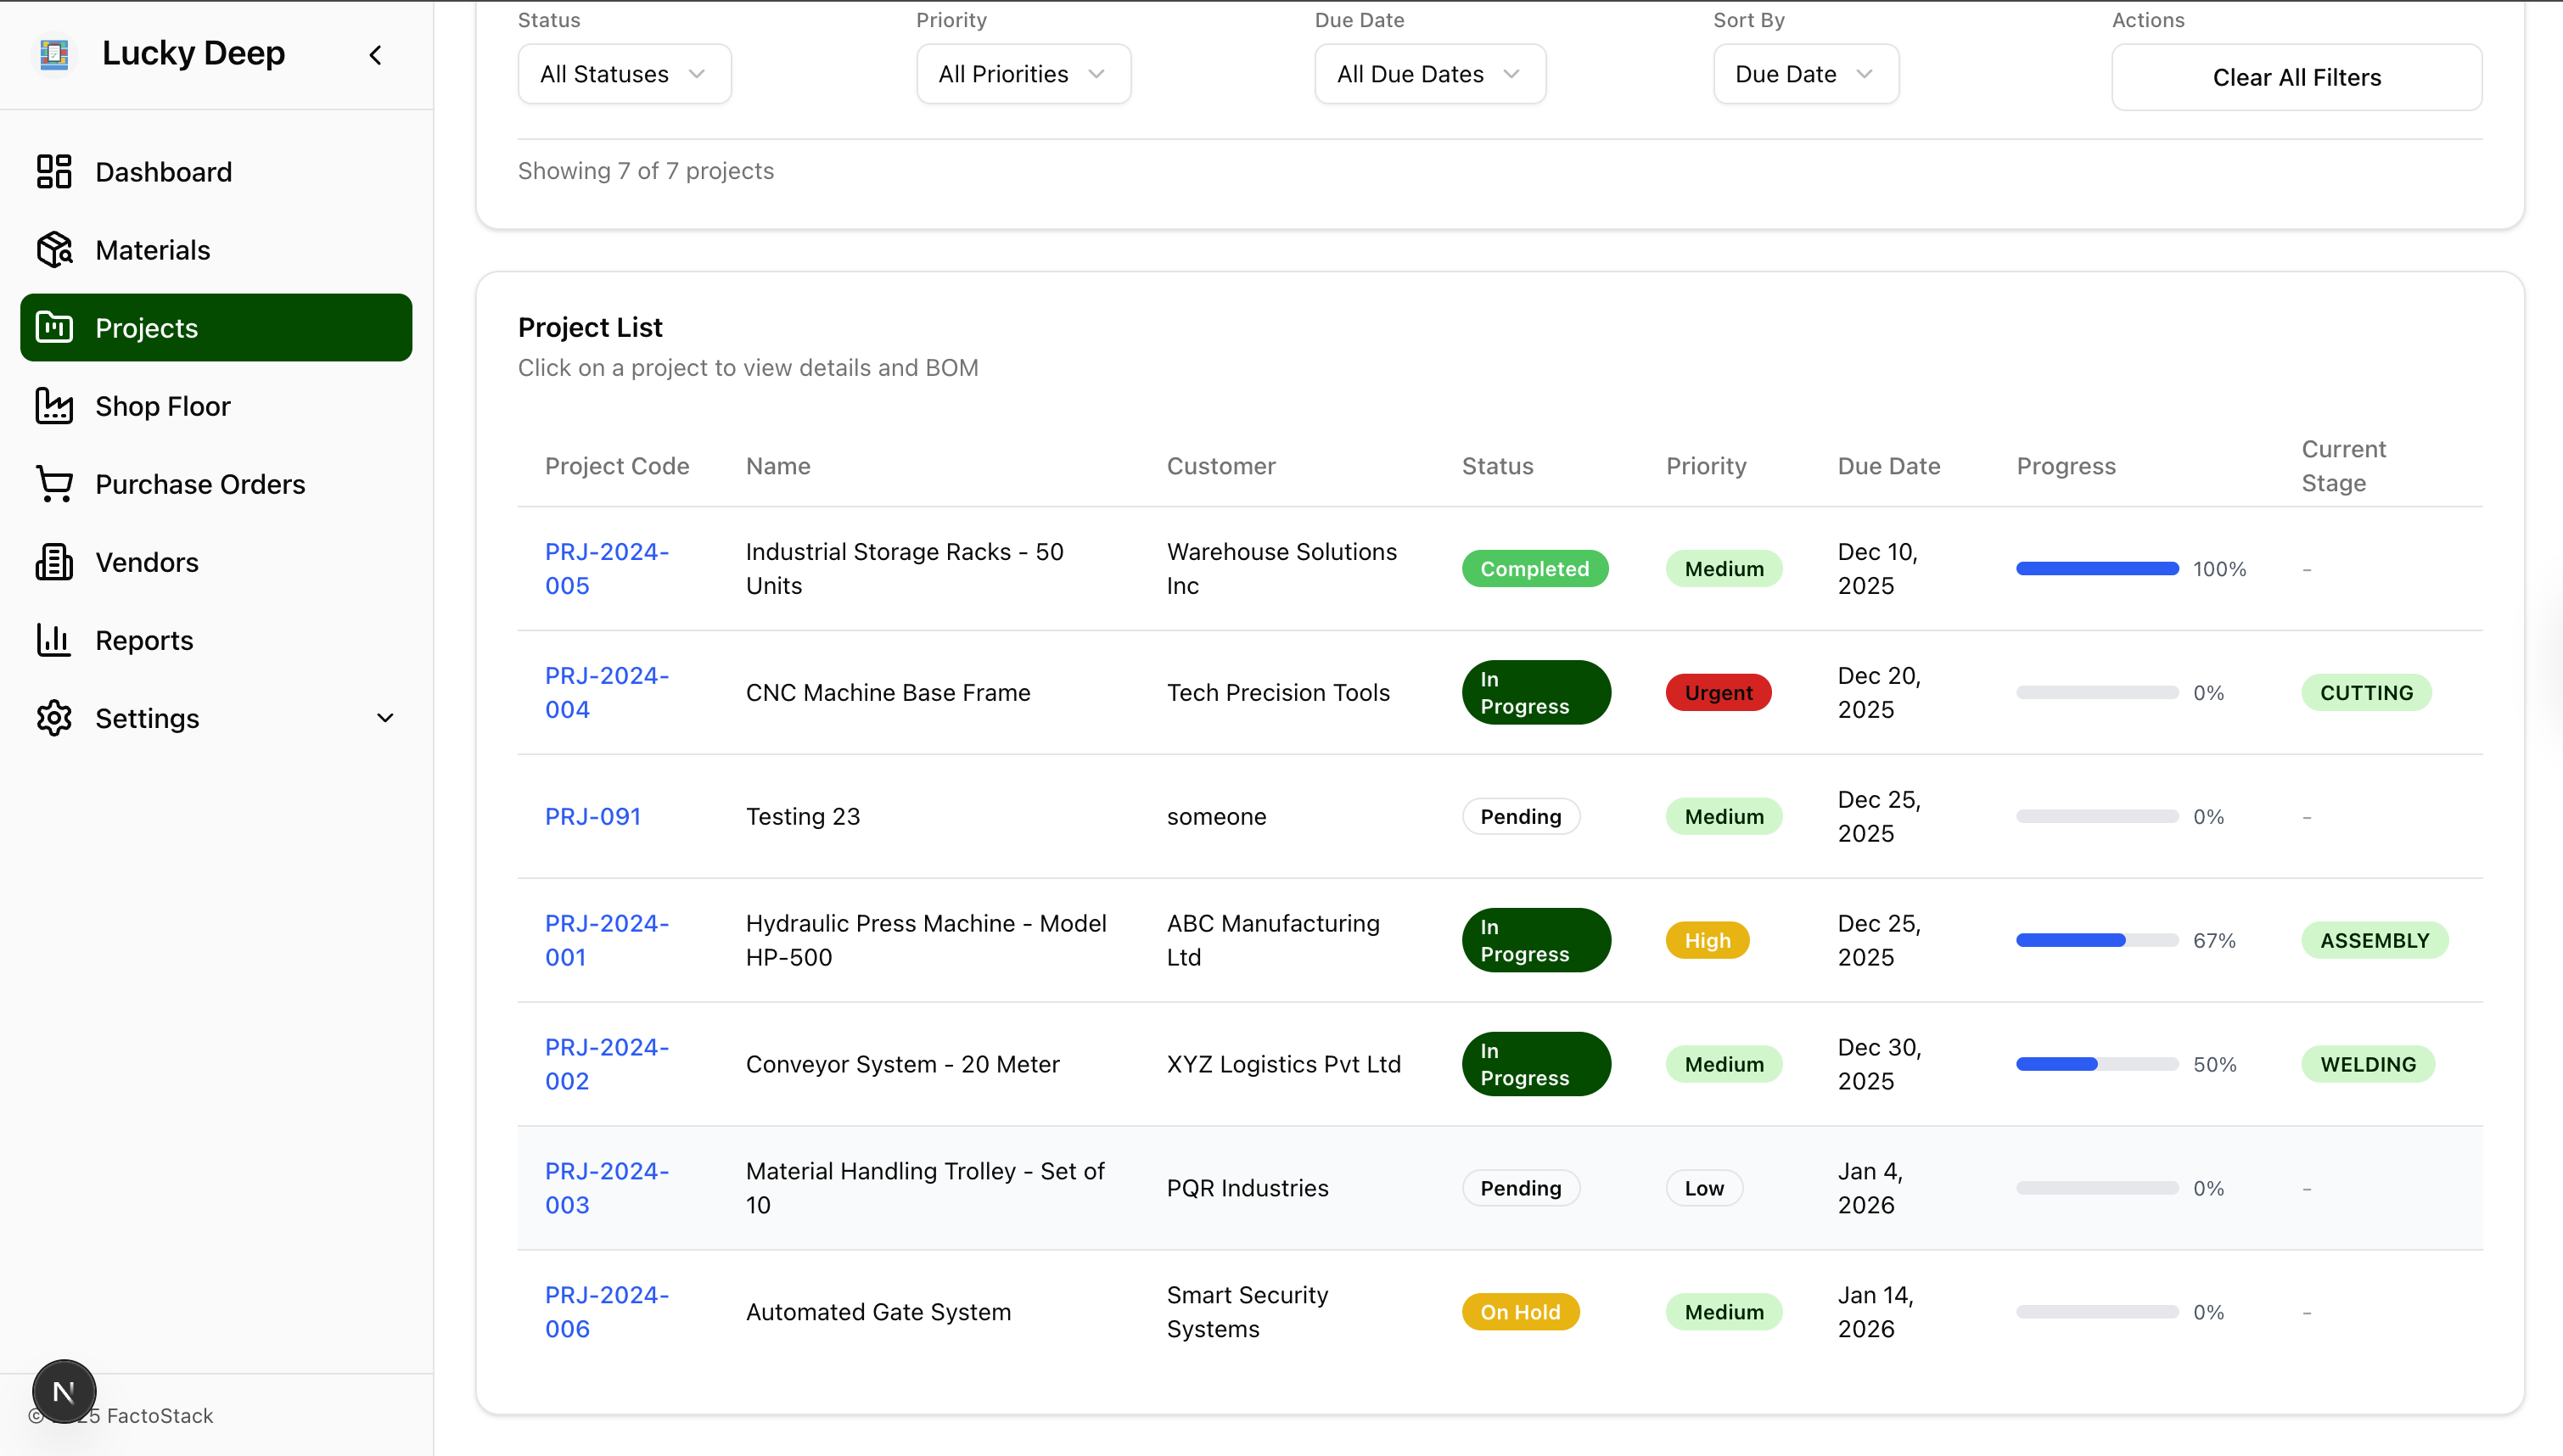Click the Dashboard grid icon
The image size is (2563, 1456).
tap(54, 172)
